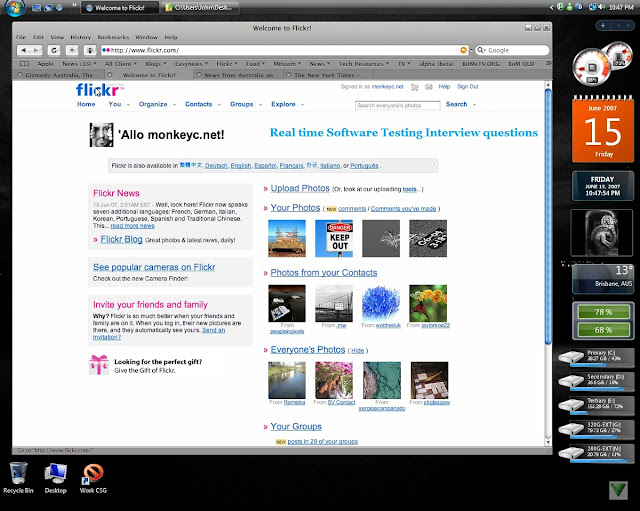Expand the Easynews bookmarks folder

point(191,64)
